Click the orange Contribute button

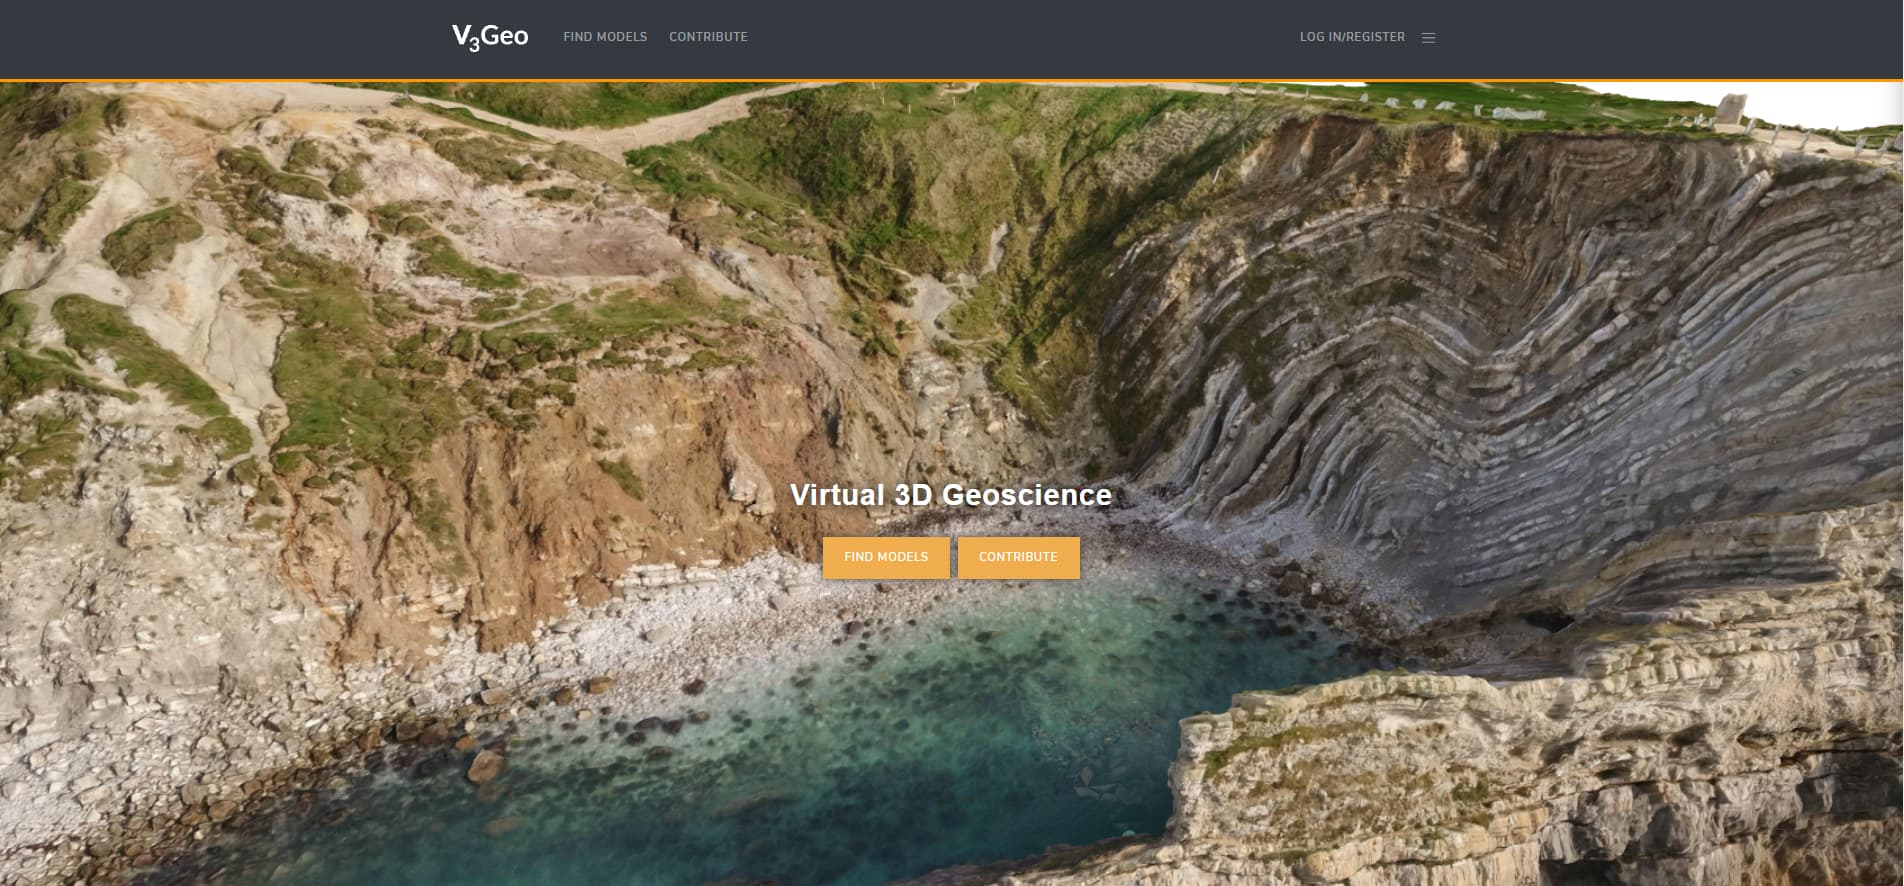1018,557
